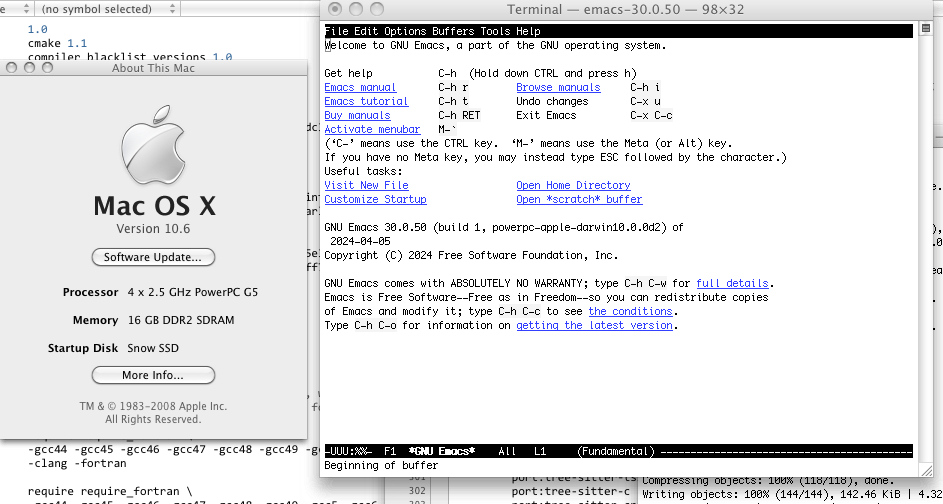Click the Buy manuals link
This screenshot has height=504, width=943.
(x=357, y=115)
